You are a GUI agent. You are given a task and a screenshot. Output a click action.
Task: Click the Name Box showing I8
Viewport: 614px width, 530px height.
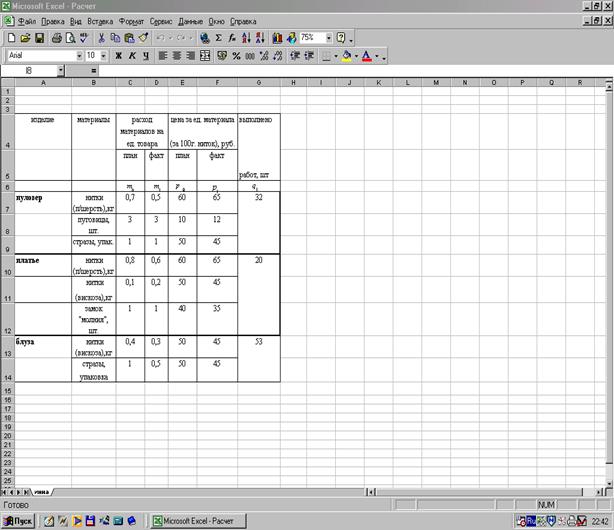click(28, 71)
